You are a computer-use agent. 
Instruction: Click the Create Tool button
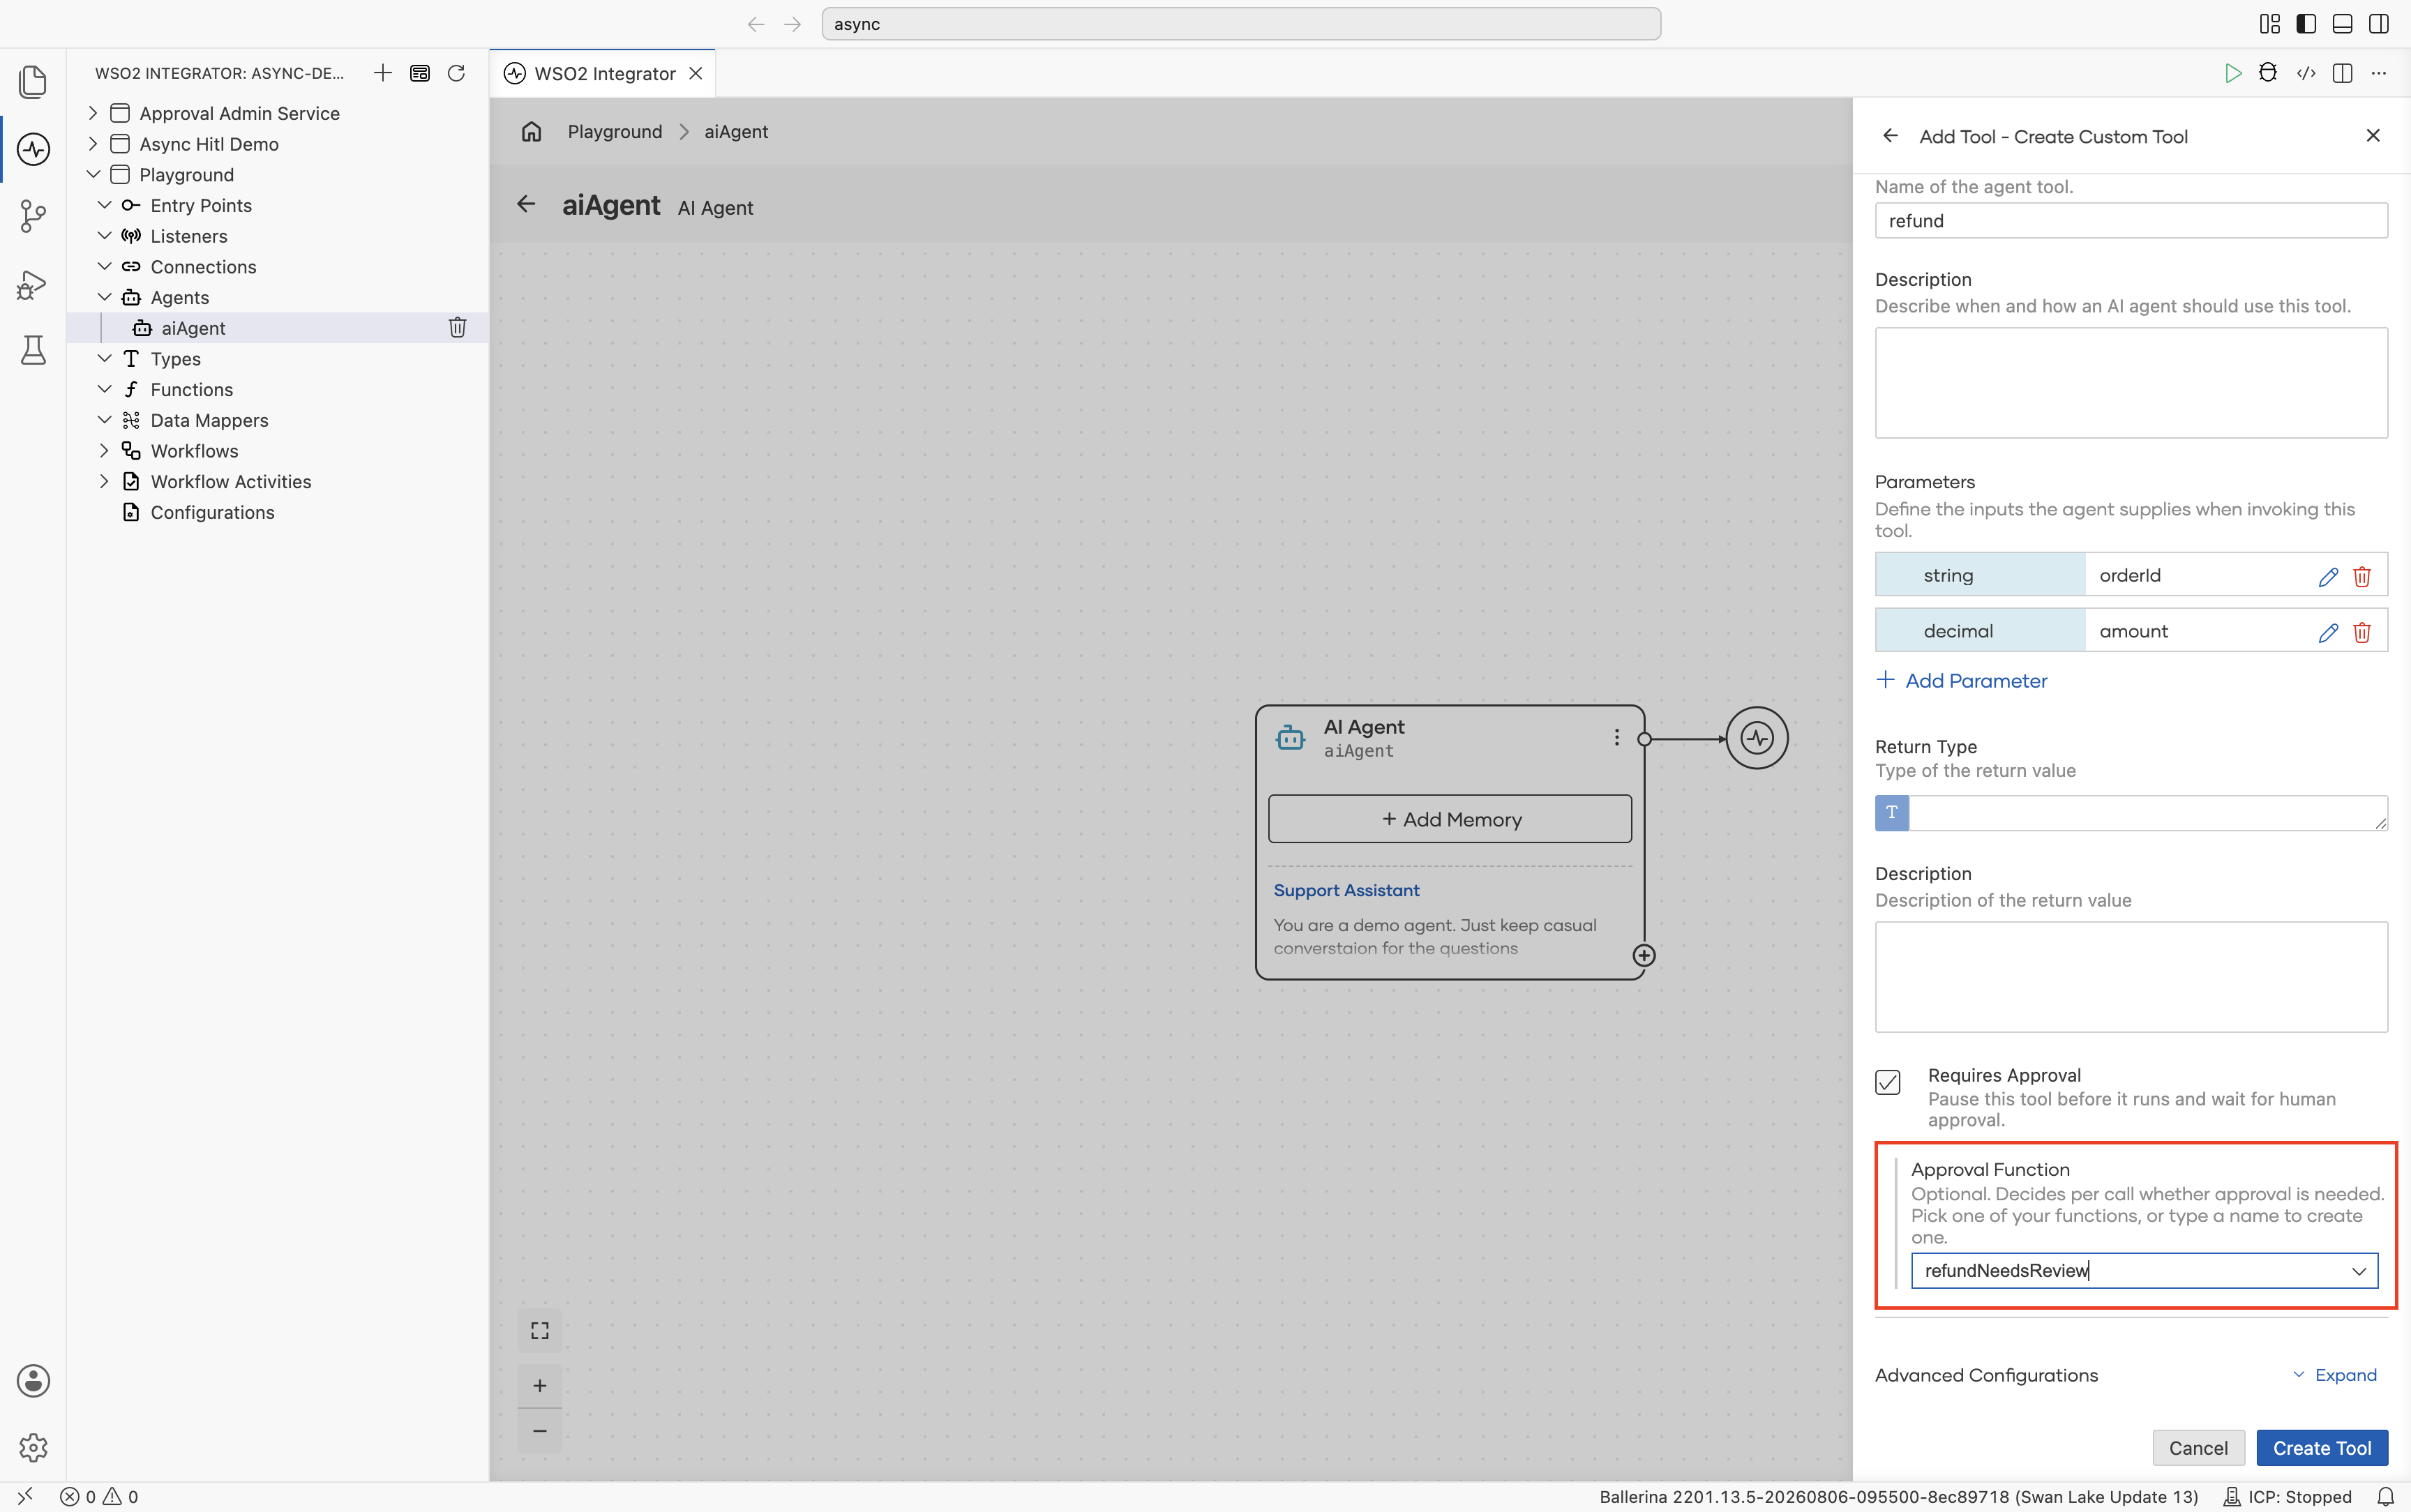(x=2322, y=1448)
